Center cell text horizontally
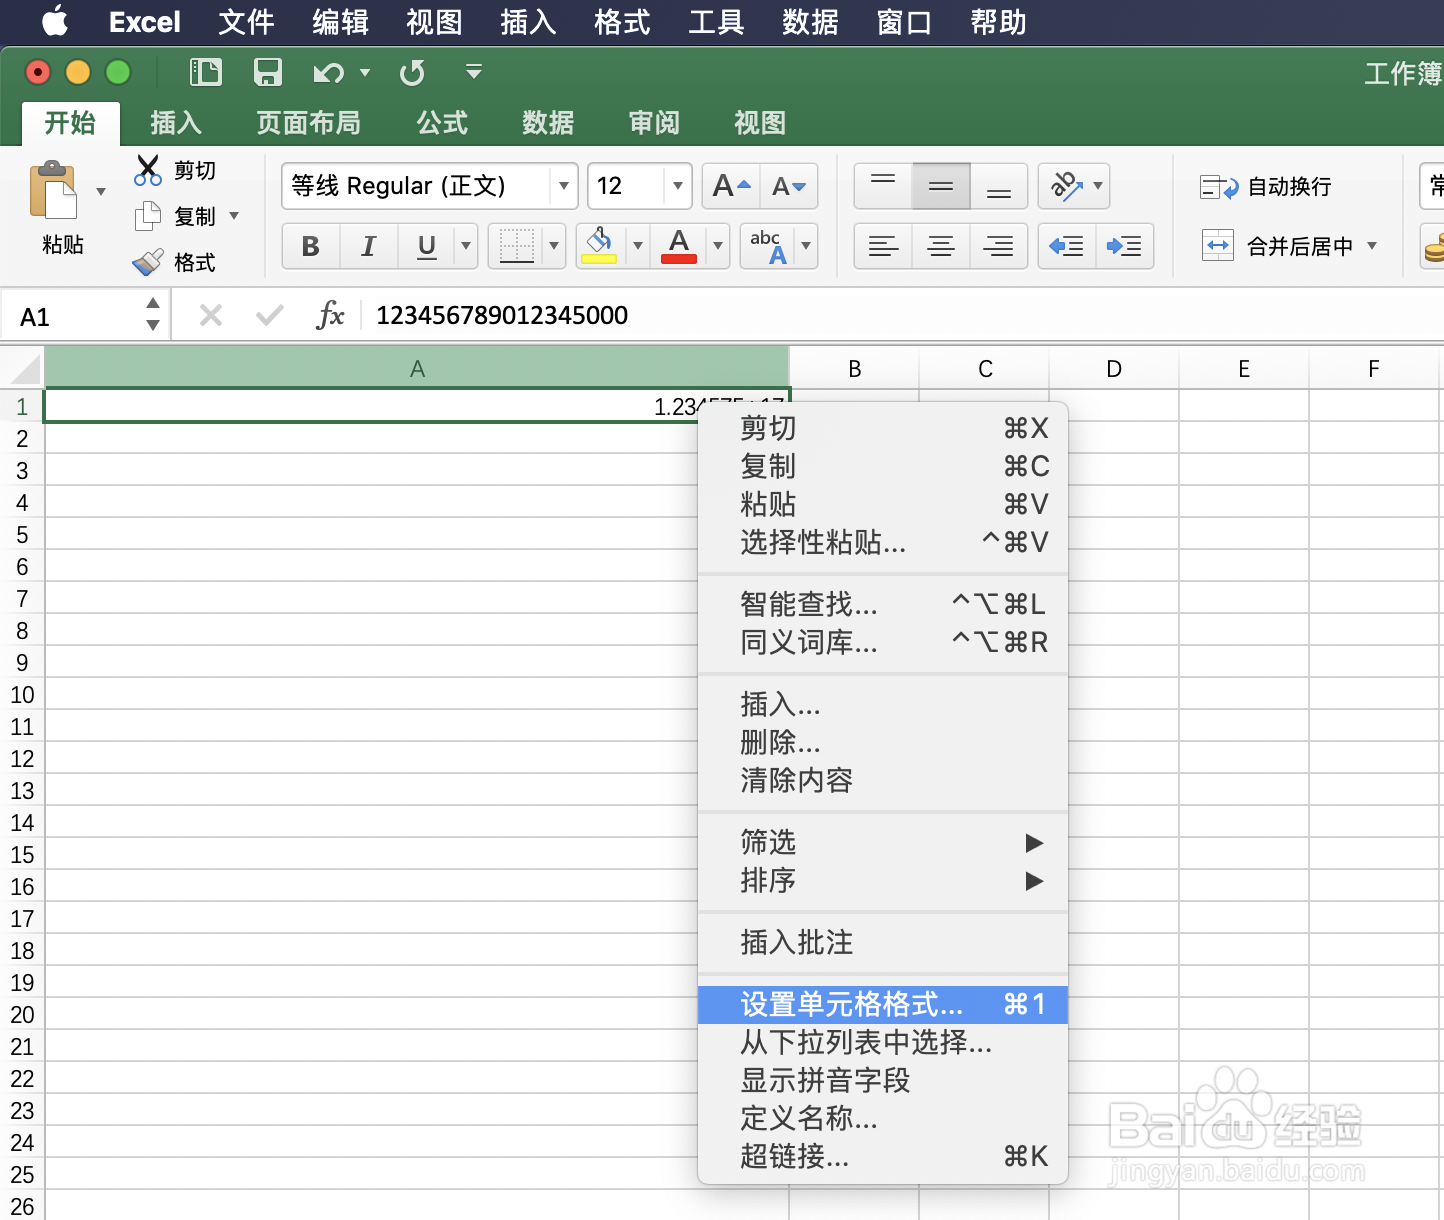The height and width of the screenshot is (1220, 1444). tap(941, 246)
